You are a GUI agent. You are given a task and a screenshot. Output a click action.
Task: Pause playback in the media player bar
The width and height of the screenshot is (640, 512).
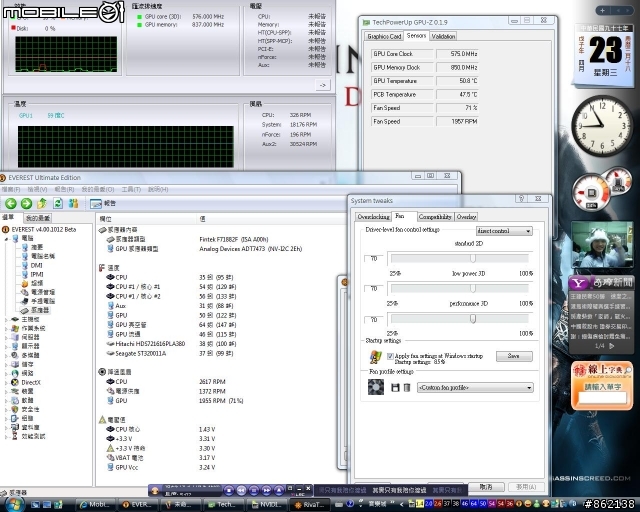tap(254, 490)
